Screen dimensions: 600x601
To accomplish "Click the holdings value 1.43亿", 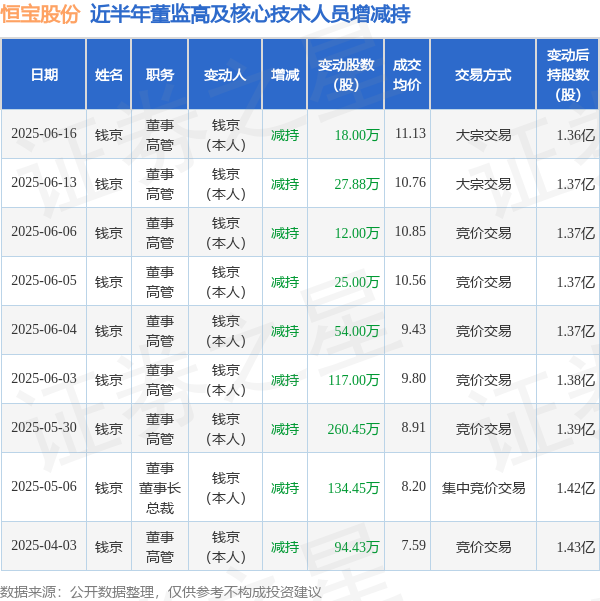I will (576, 547).
